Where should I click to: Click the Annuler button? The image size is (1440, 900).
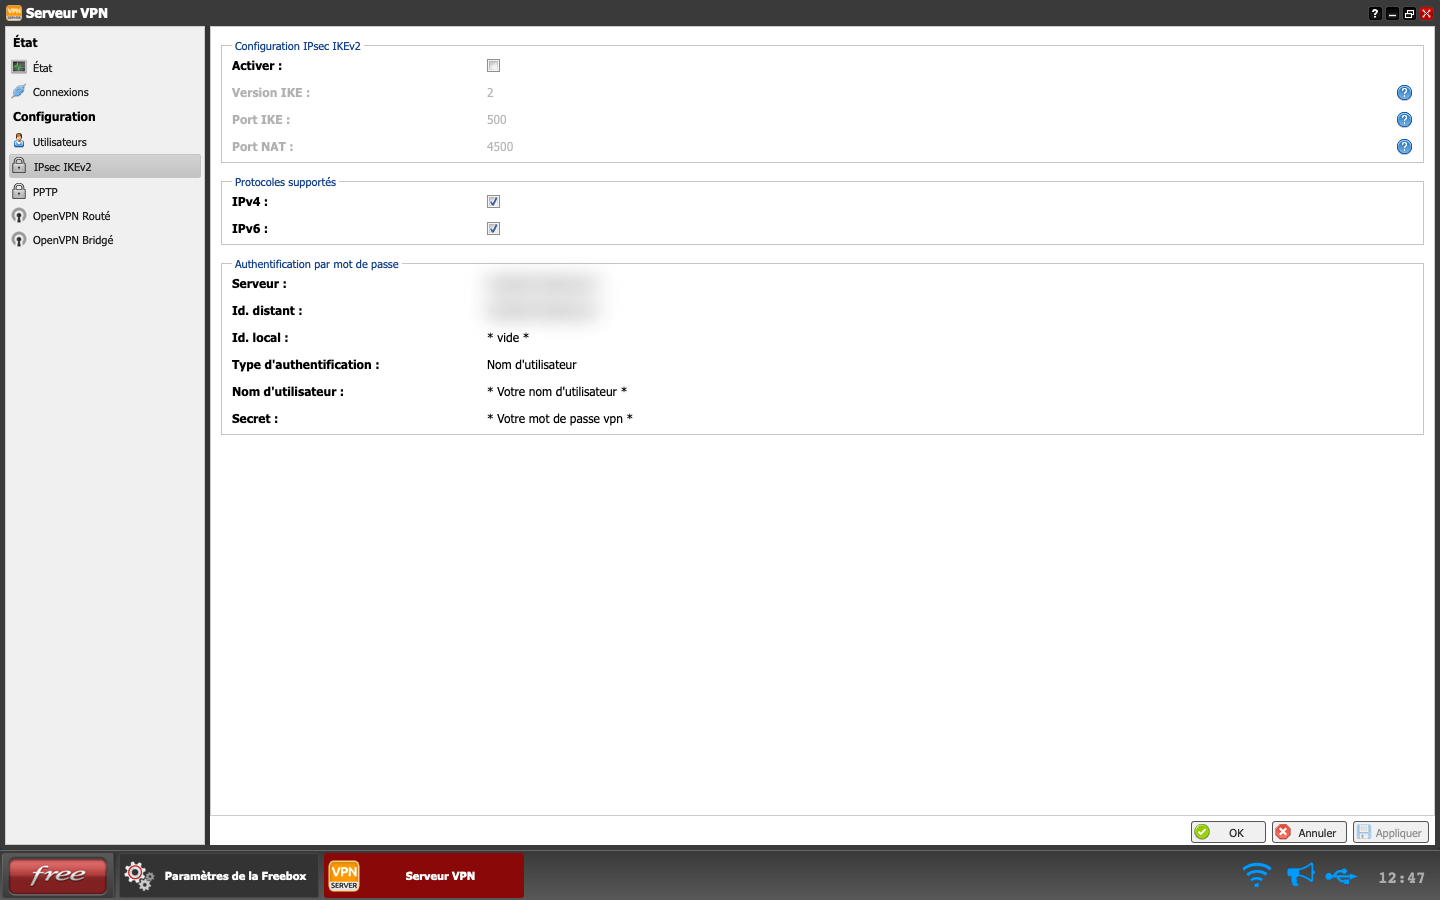[x=1309, y=832]
